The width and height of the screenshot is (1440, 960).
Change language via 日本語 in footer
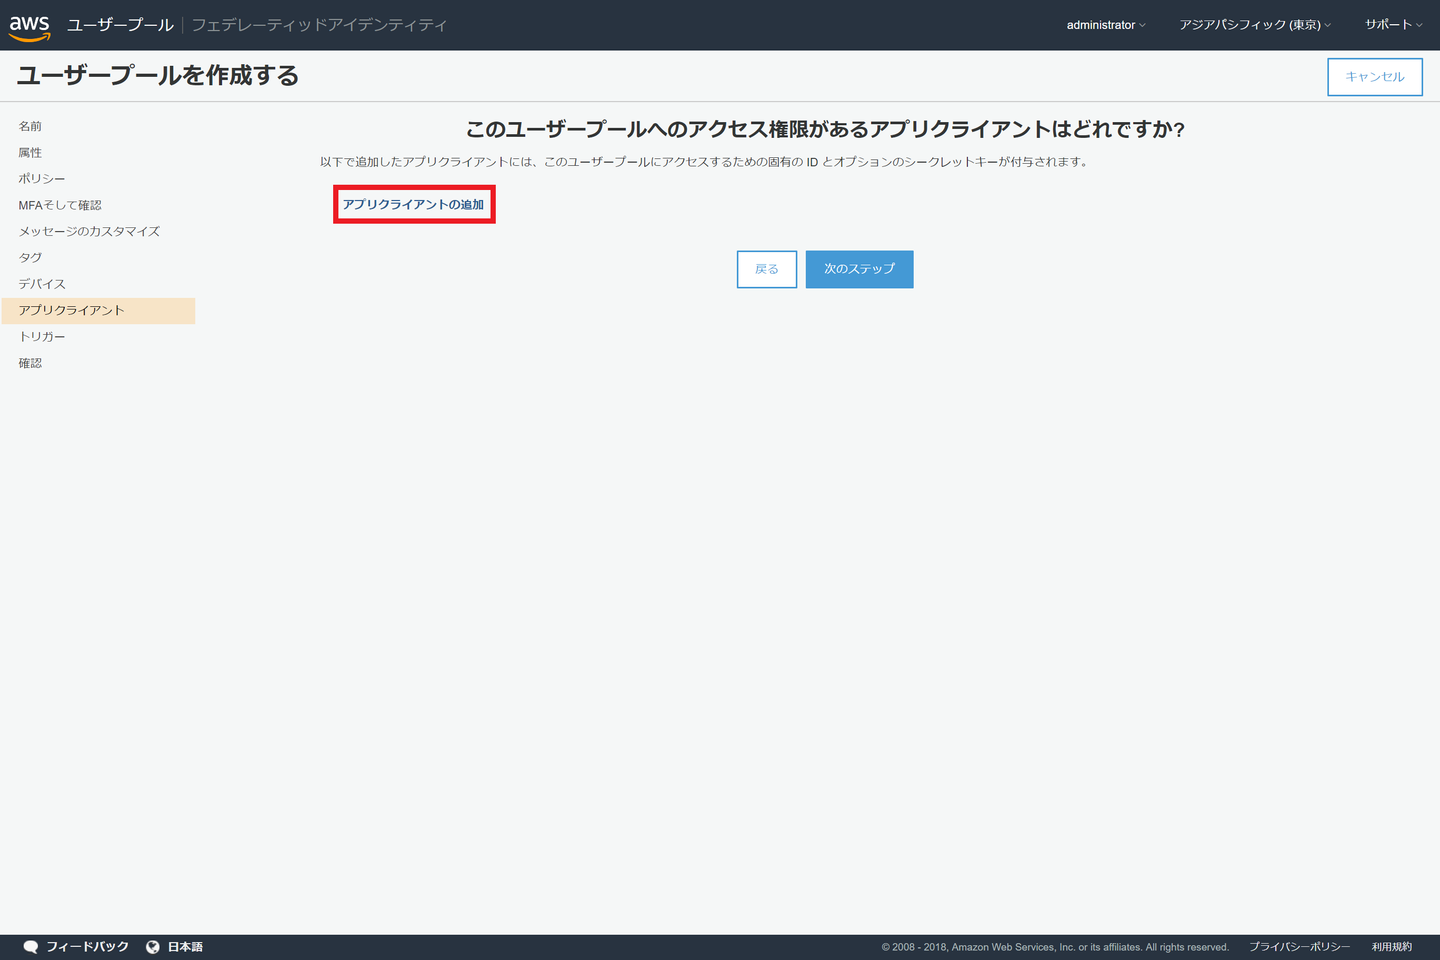coord(185,947)
